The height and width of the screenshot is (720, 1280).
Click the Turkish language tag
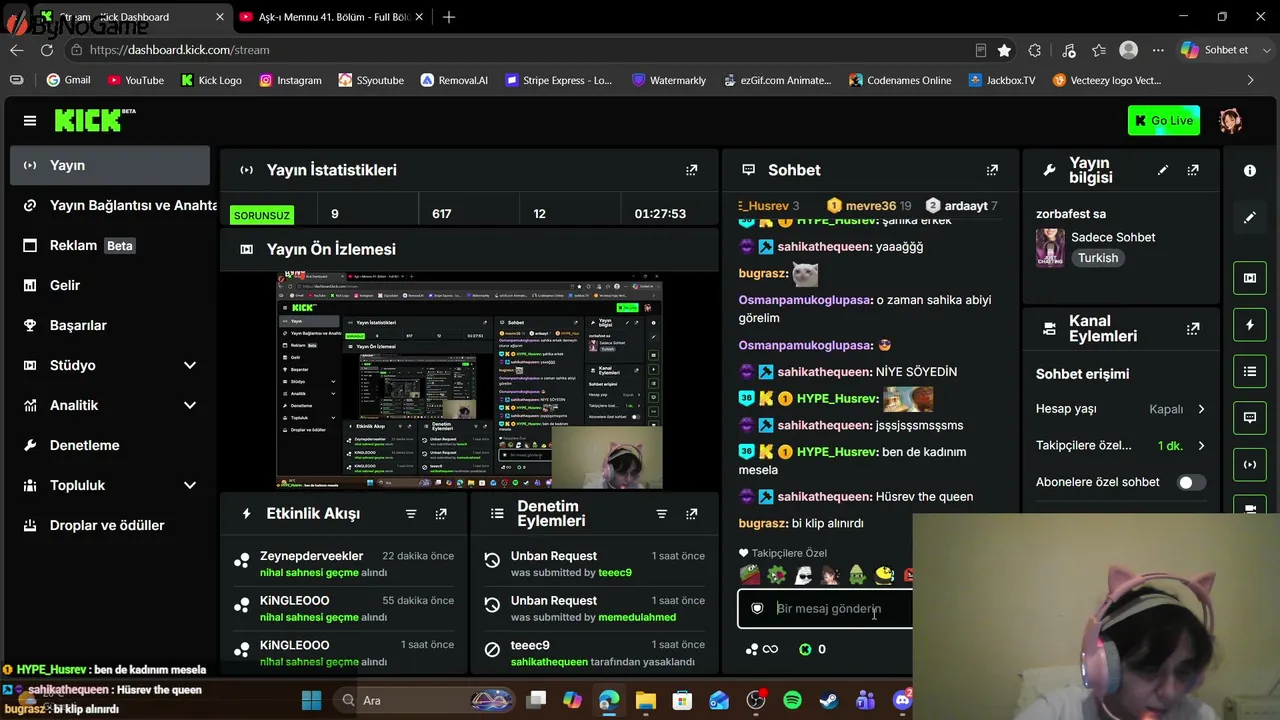coord(1098,258)
